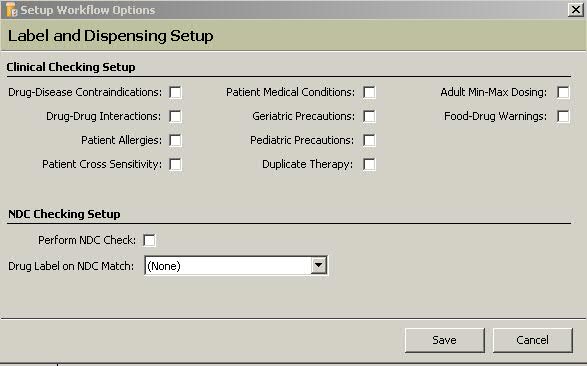Check the Patient Allergies box
This screenshot has height=366, width=587.
175,140
